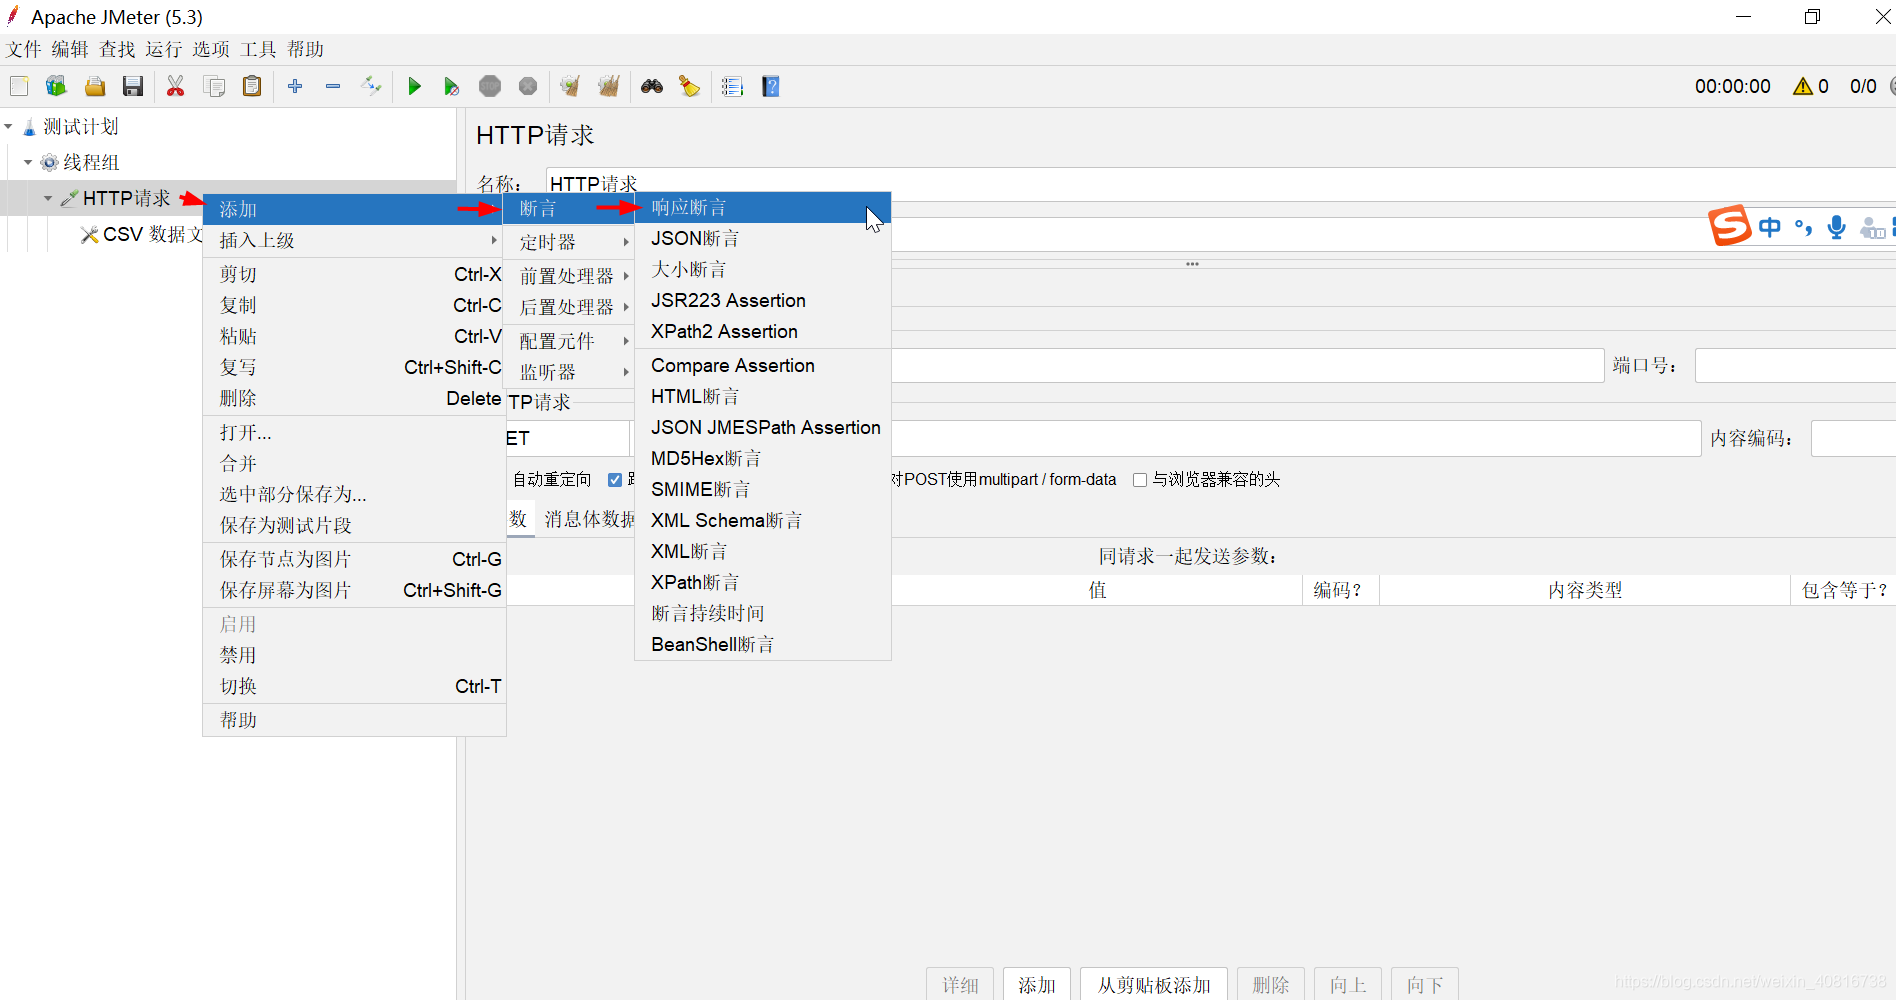Click the Search binoculars icon
Screen dimensions: 1896x1000
[x=652, y=86]
